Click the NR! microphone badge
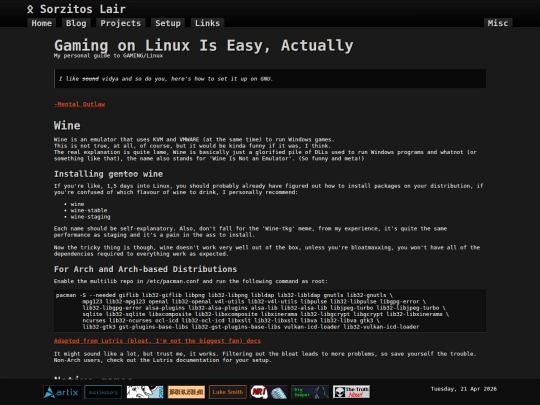This screenshot has width=540, height=405. [x=269, y=392]
